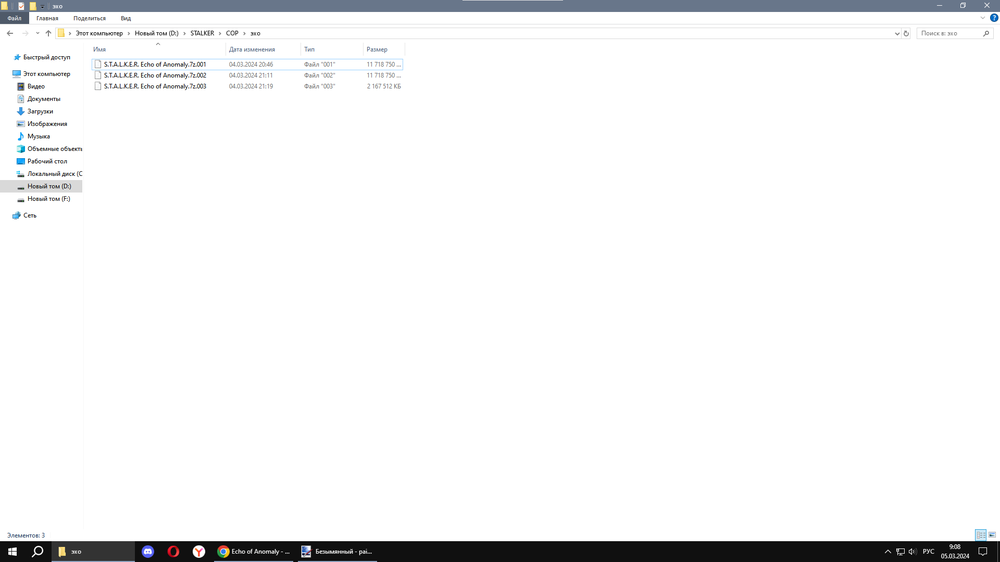Switch to the Главная ribbon tab
This screenshot has height=562, width=1000.
click(x=47, y=18)
